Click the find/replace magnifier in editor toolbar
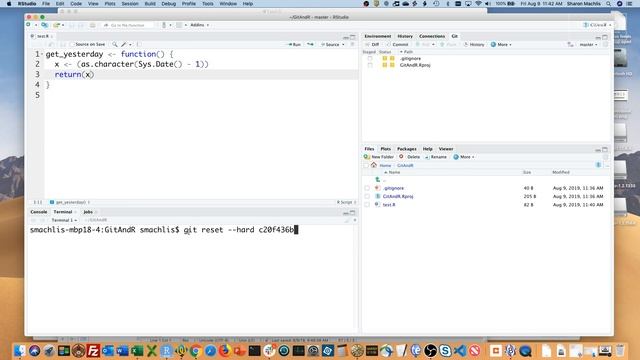 (115, 44)
